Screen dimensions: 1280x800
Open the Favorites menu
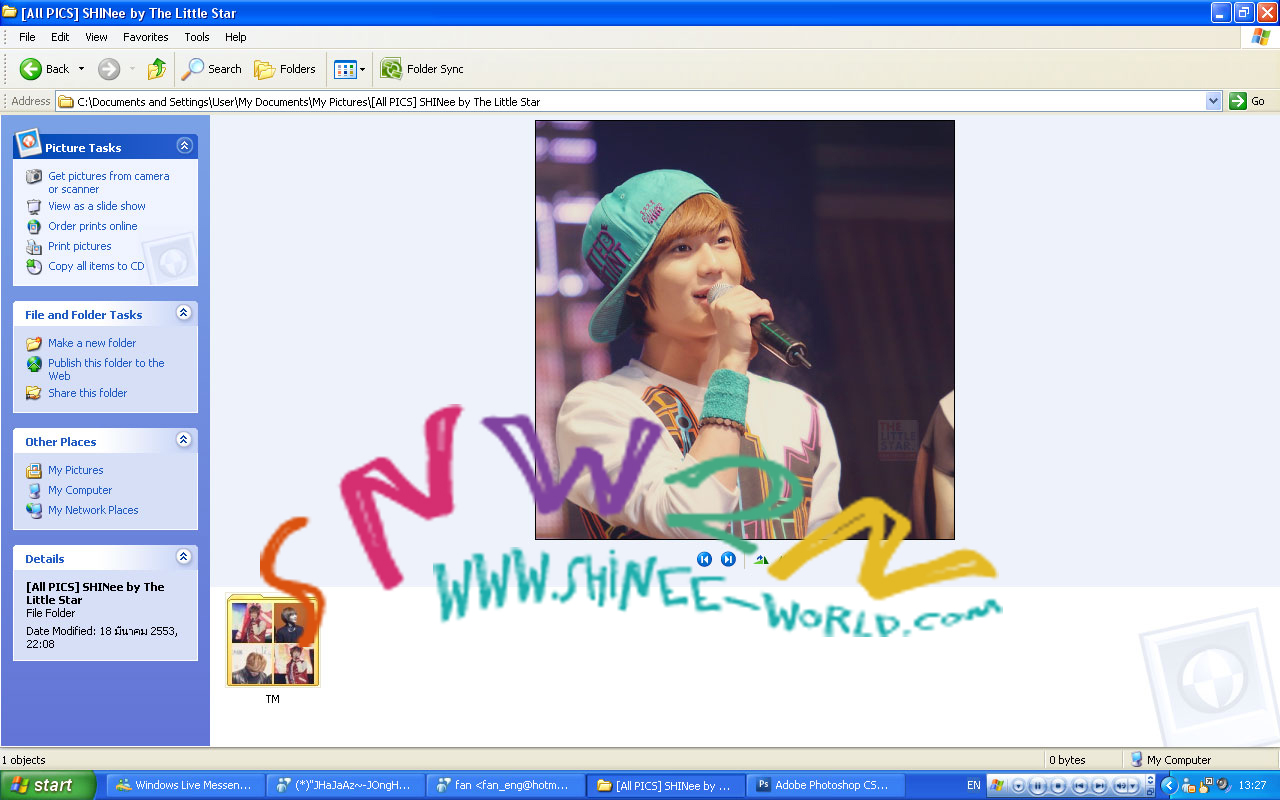(x=146, y=37)
